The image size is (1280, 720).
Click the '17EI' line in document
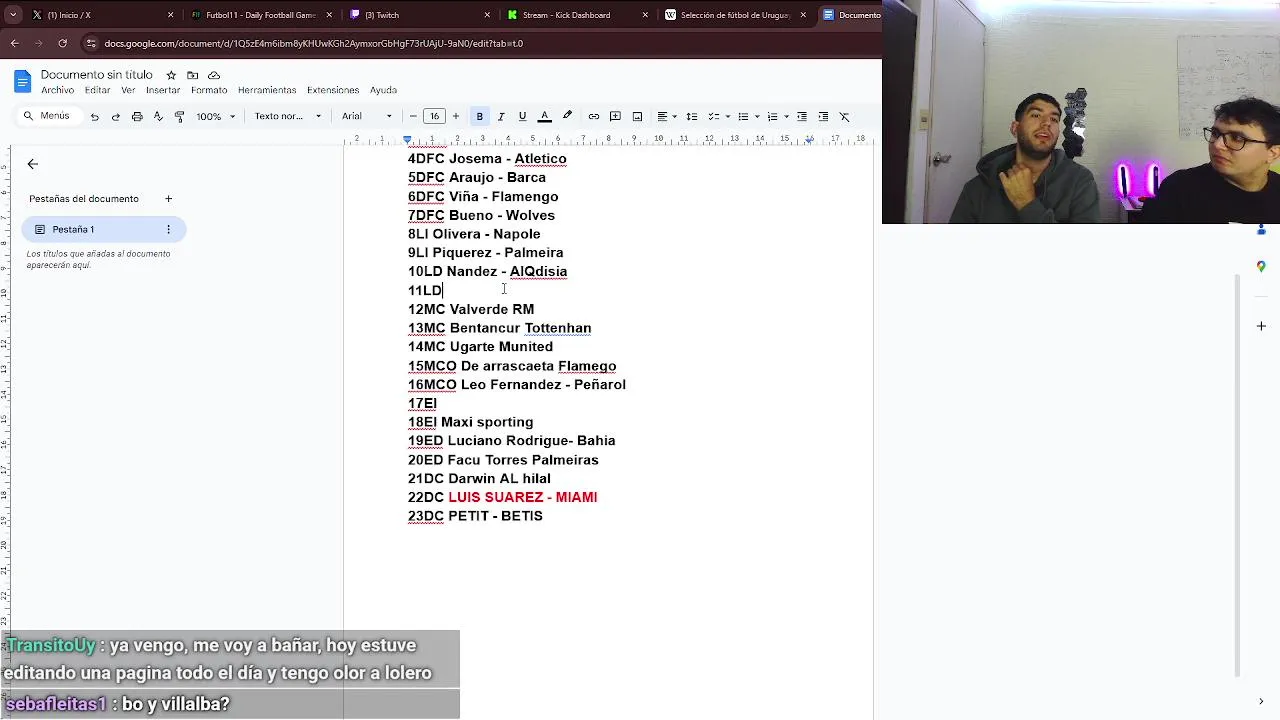coord(422,403)
